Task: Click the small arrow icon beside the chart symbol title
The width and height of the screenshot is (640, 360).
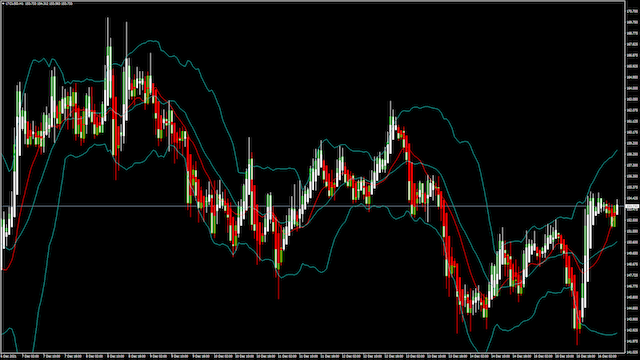Action: point(4,4)
